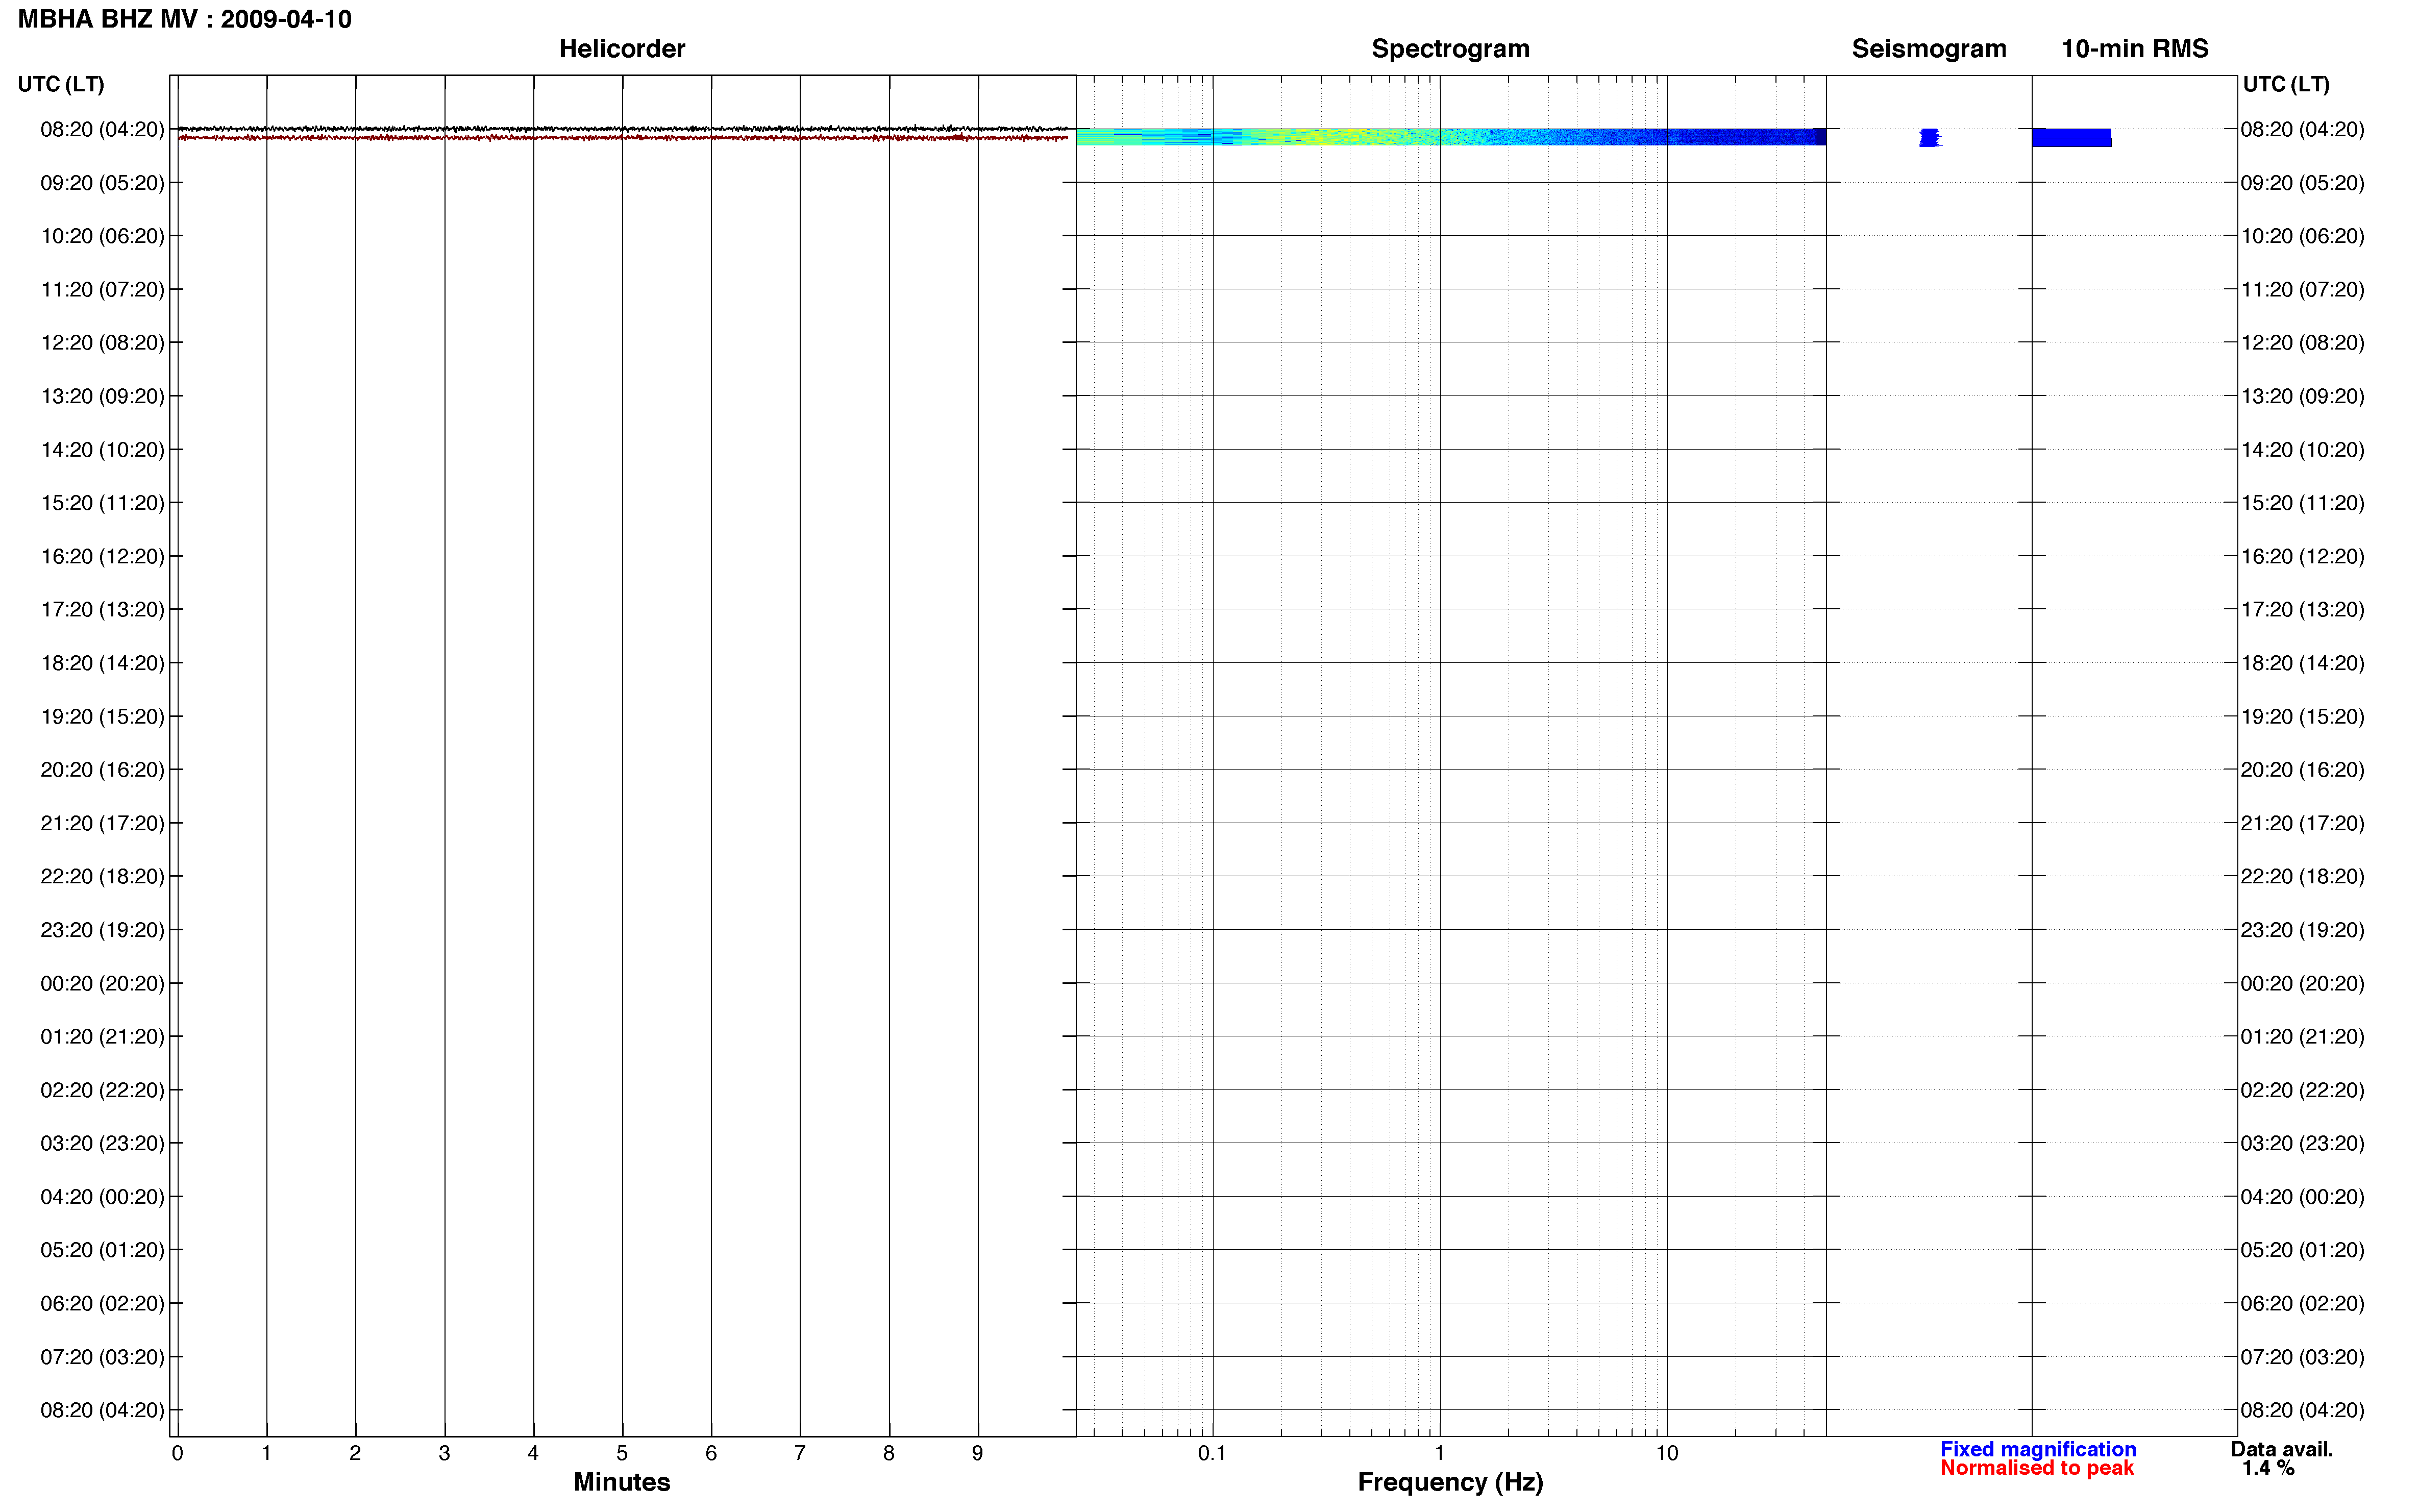Click the right '00:20 (20:20)' time label
This screenshot has height=1512, width=2419.
[2303, 984]
